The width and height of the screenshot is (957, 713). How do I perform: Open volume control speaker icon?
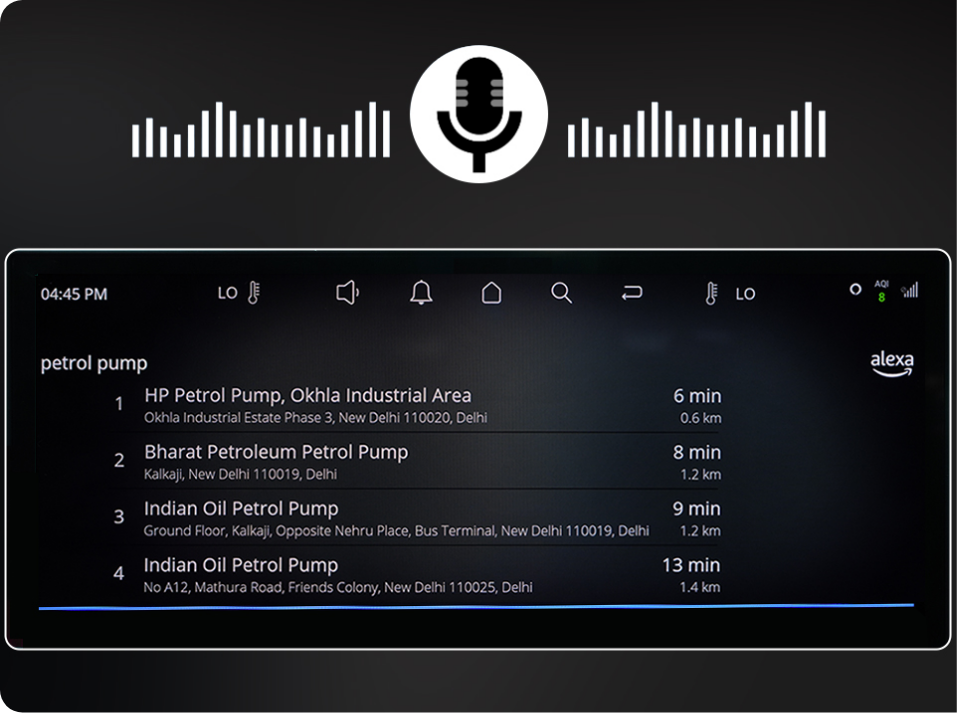point(347,292)
